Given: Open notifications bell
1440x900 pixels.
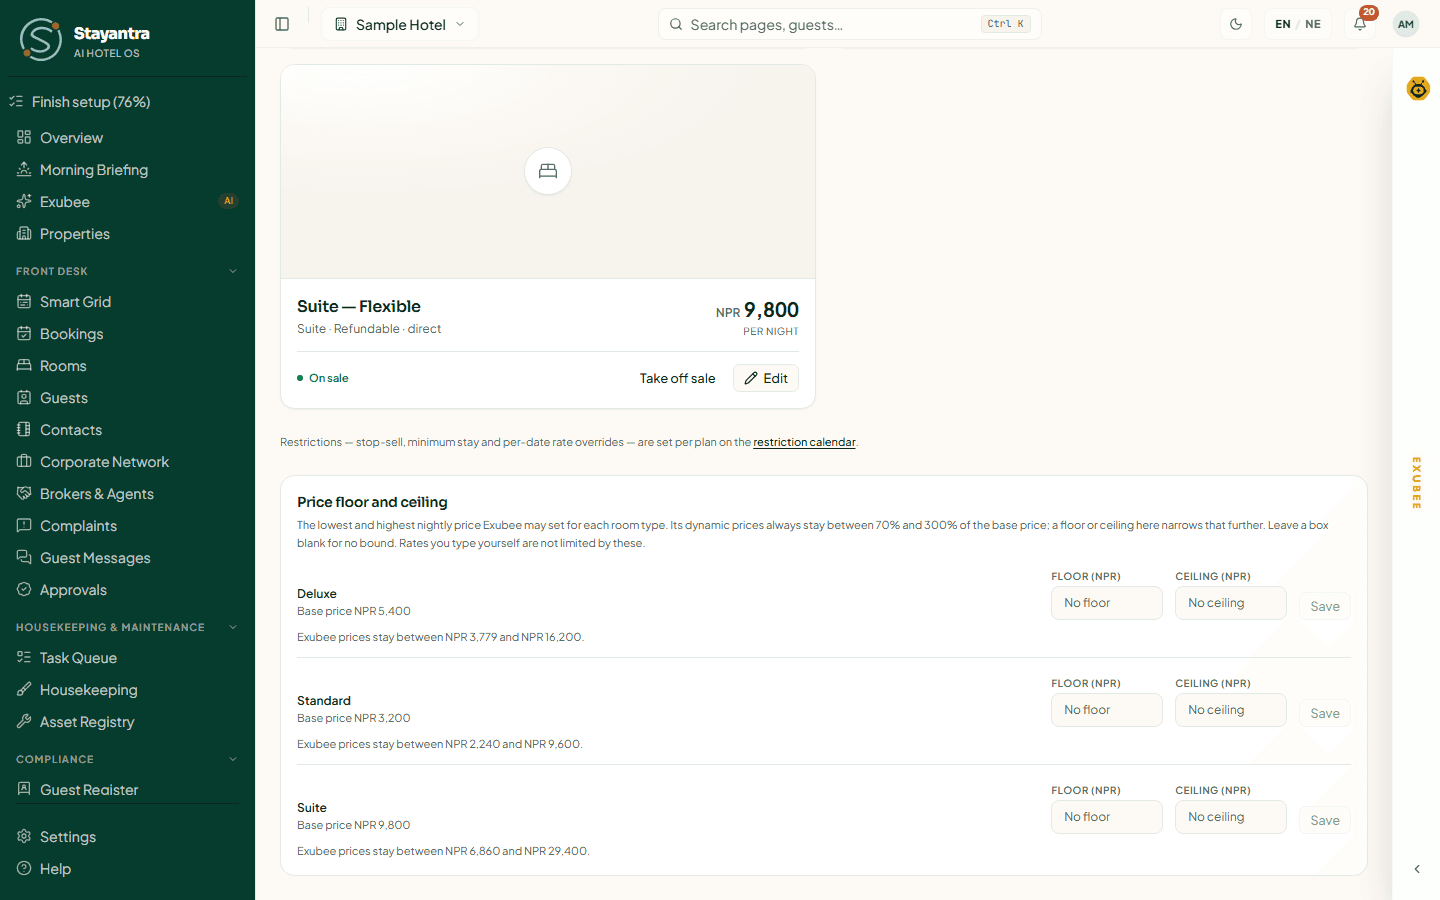Looking at the screenshot, I should point(1360,24).
